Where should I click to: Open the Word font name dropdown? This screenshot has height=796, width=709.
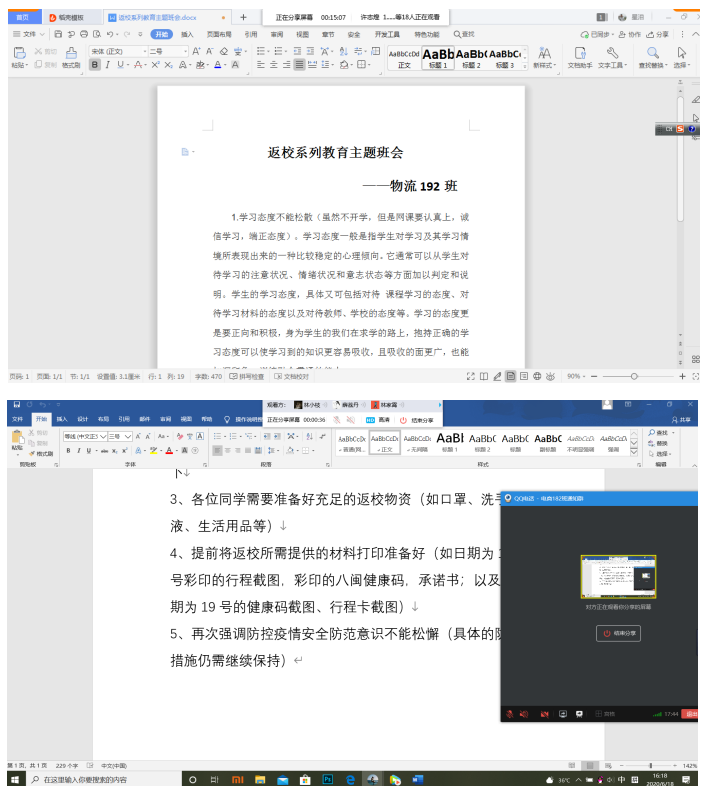click(101, 437)
